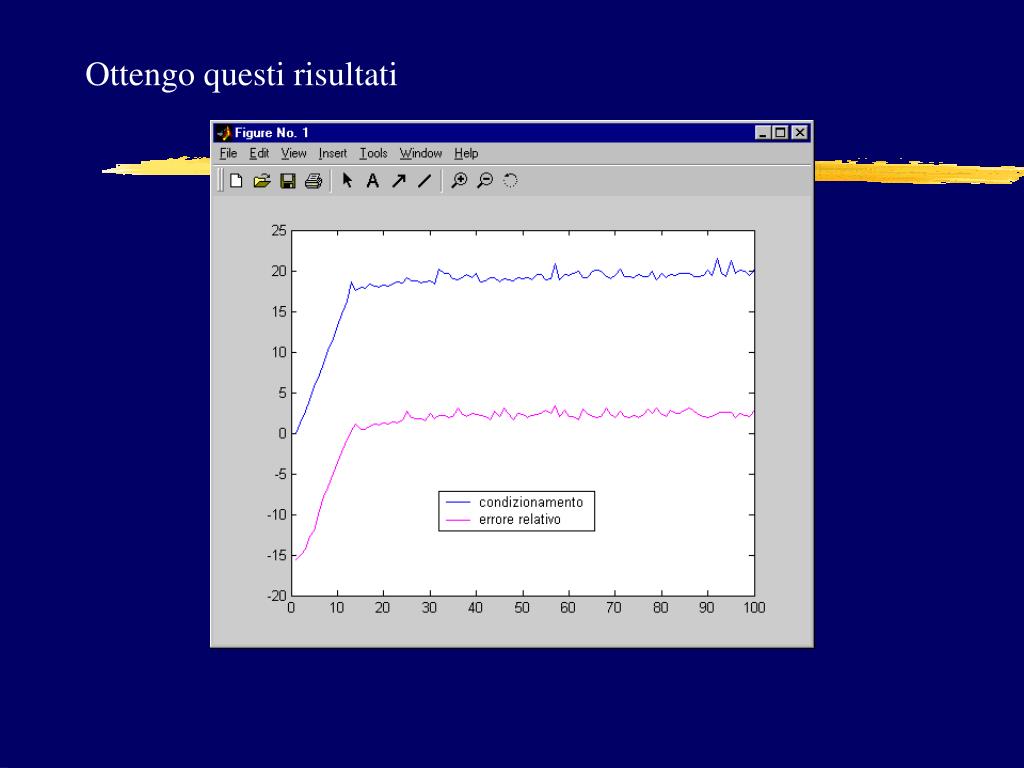Click the New Figure toolbar icon
The width and height of the screenshot is (1024, 768).
pos(236,181)
